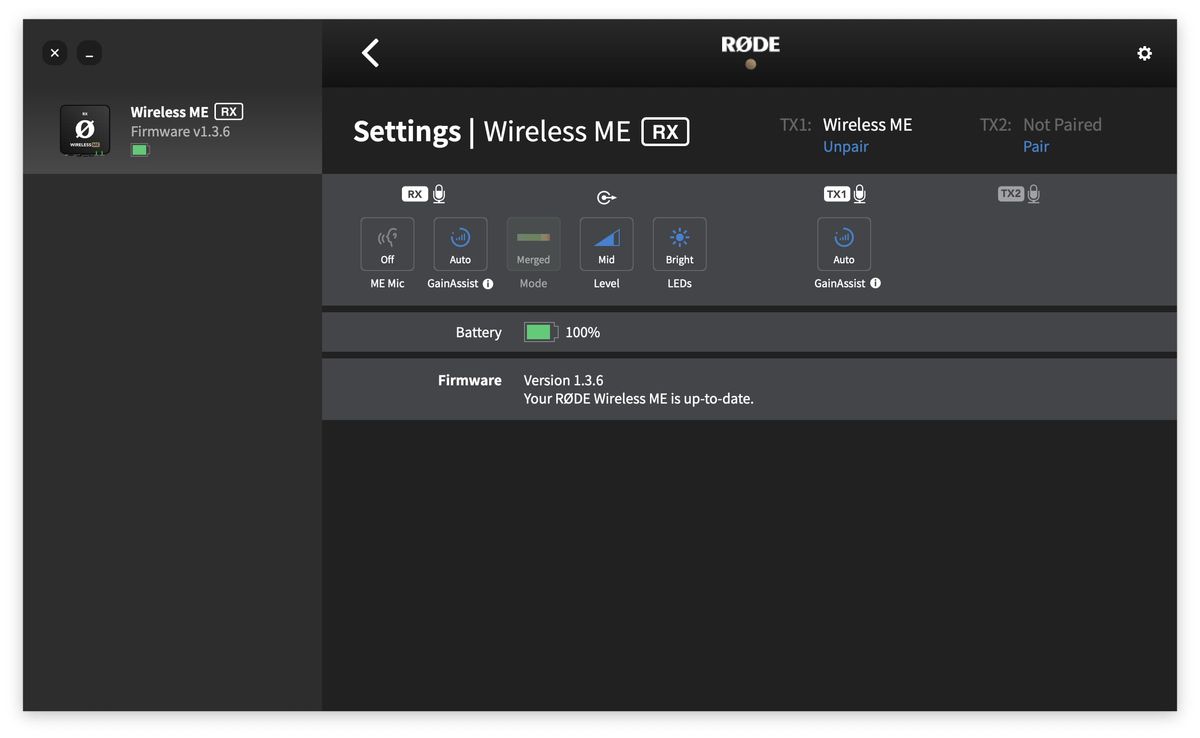
Task: Click the TX1 microphone icon
Action: pyautogui.click(x=859, y=194)
